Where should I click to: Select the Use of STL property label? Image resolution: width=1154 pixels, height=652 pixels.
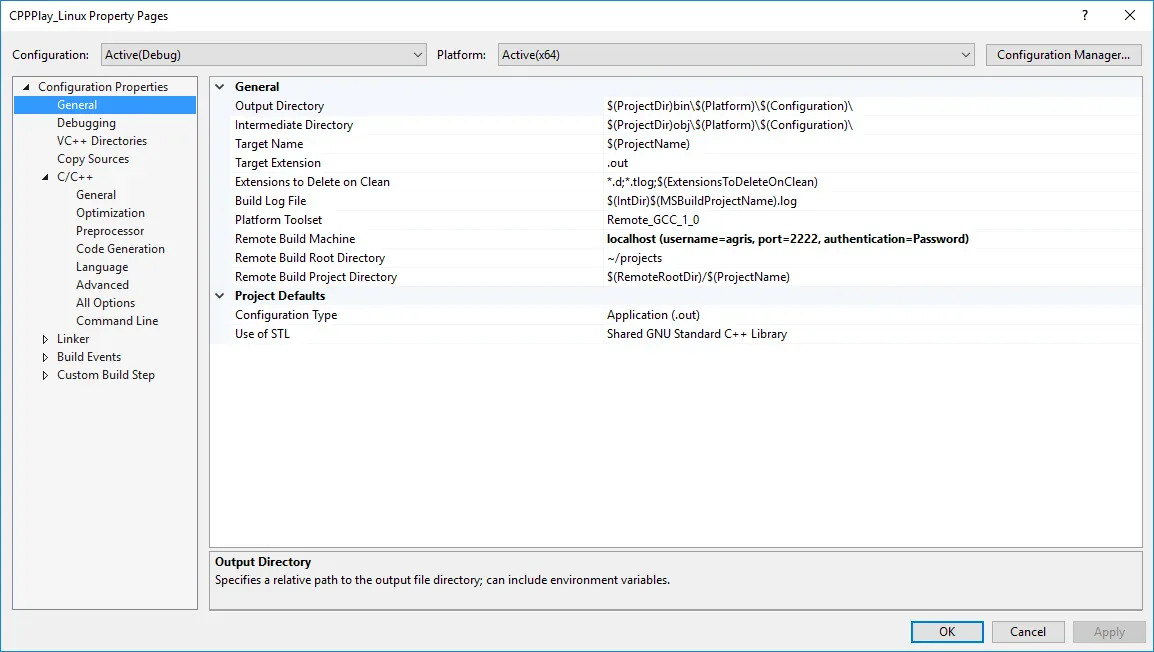coord(262,334)
